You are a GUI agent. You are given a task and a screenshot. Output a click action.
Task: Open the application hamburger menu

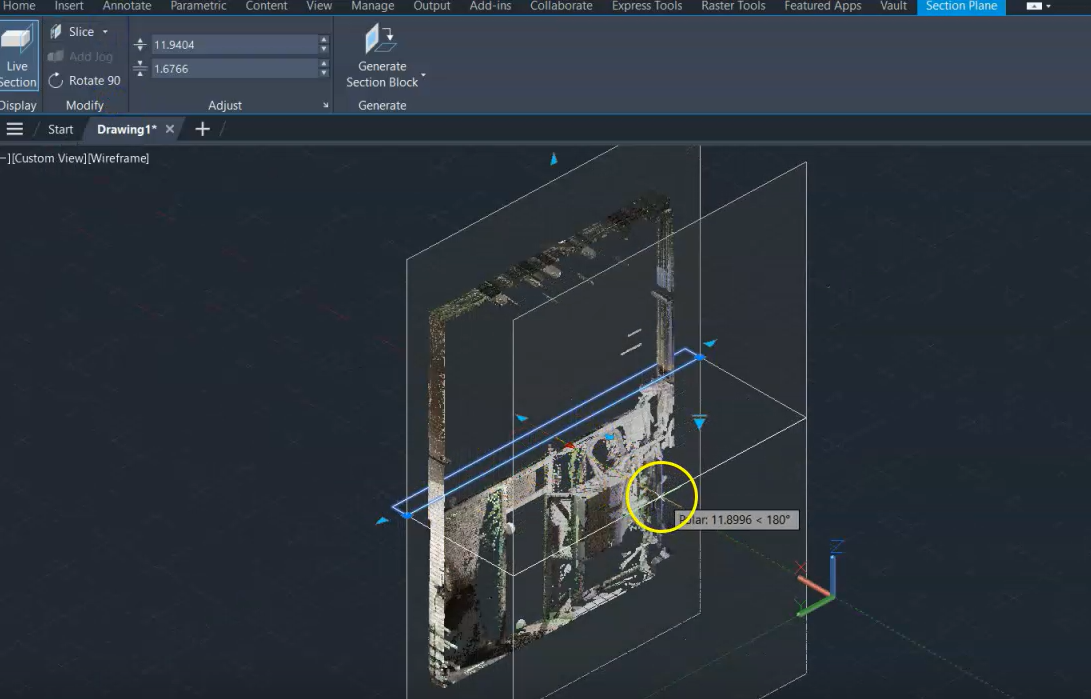point(15,128)
